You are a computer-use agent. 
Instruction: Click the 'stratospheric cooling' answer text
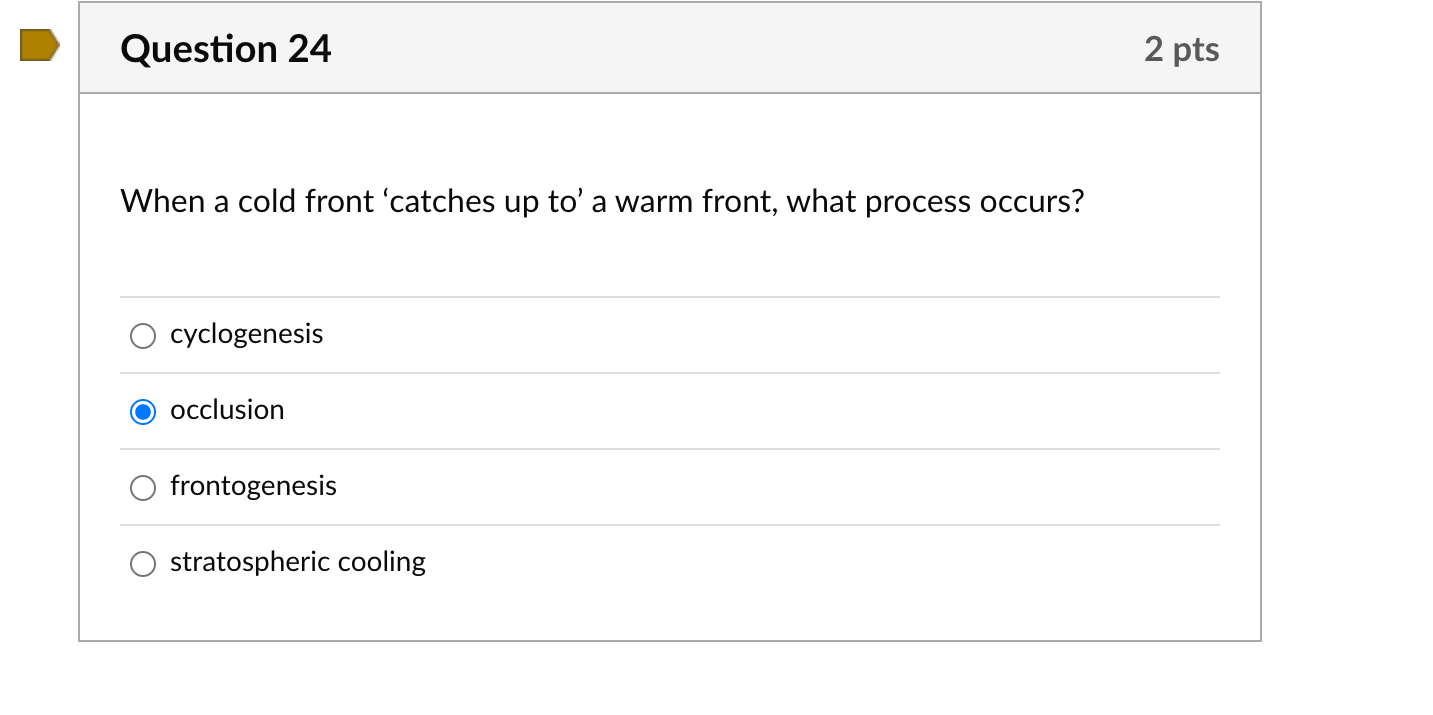tap(297, 562)
